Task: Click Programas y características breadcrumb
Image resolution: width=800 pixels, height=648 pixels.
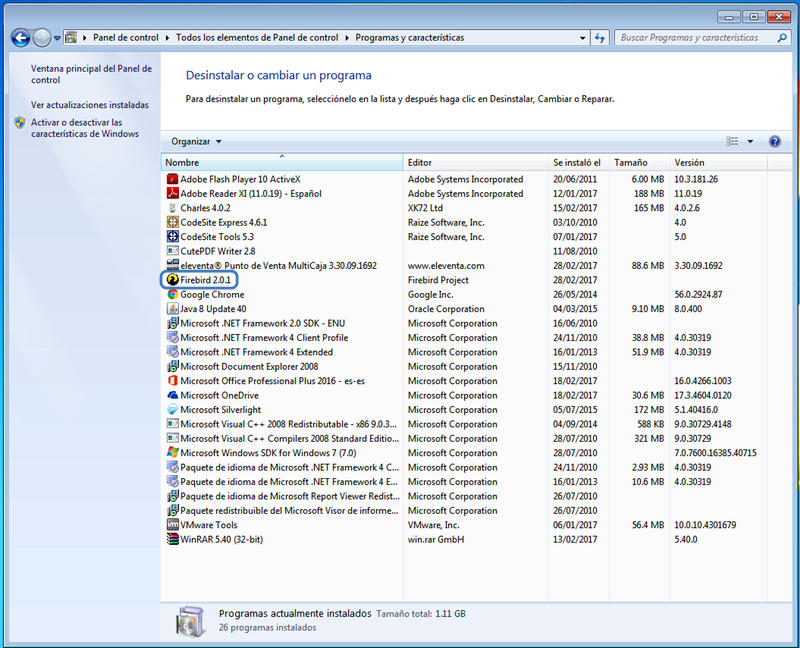Action: [x=410, y=38]
